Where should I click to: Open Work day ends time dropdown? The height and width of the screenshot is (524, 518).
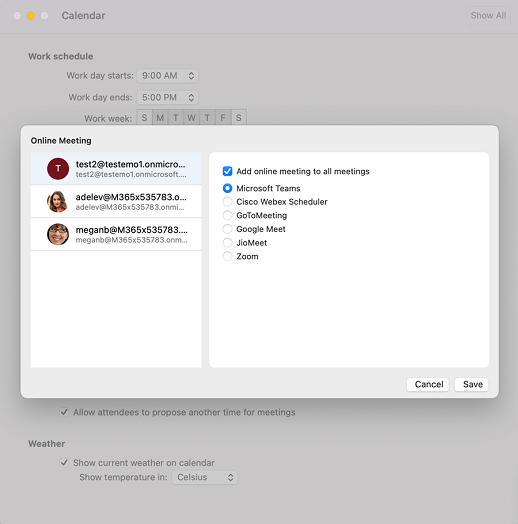pyautogui.click(x=167, y=97)
